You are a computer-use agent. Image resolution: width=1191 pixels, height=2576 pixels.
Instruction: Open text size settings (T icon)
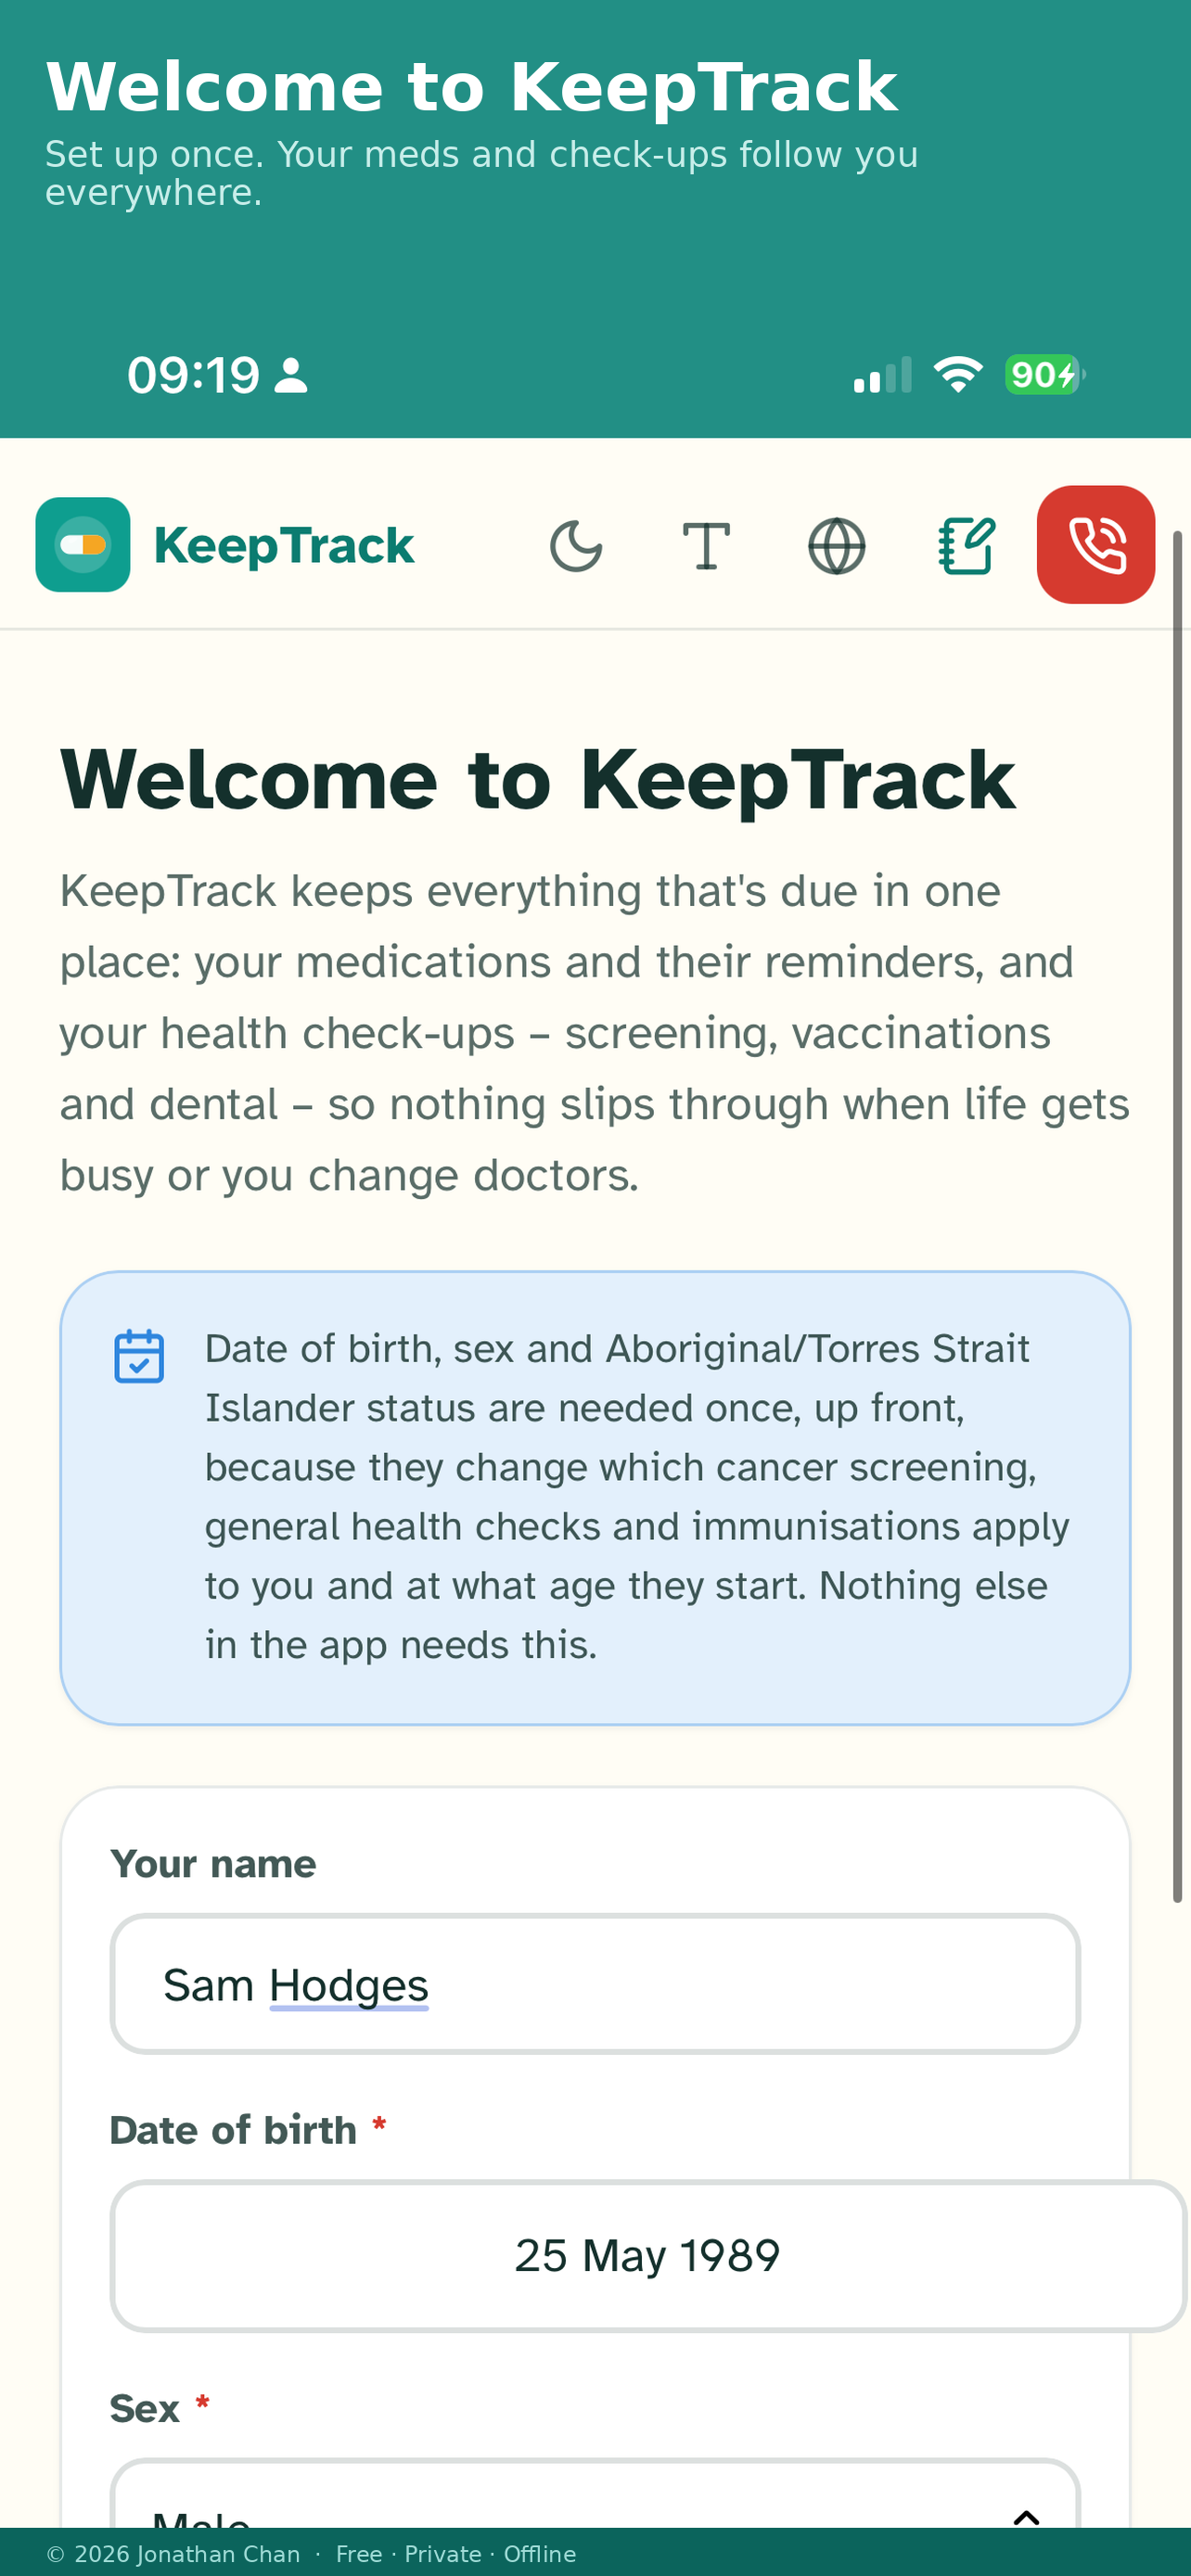706,546
